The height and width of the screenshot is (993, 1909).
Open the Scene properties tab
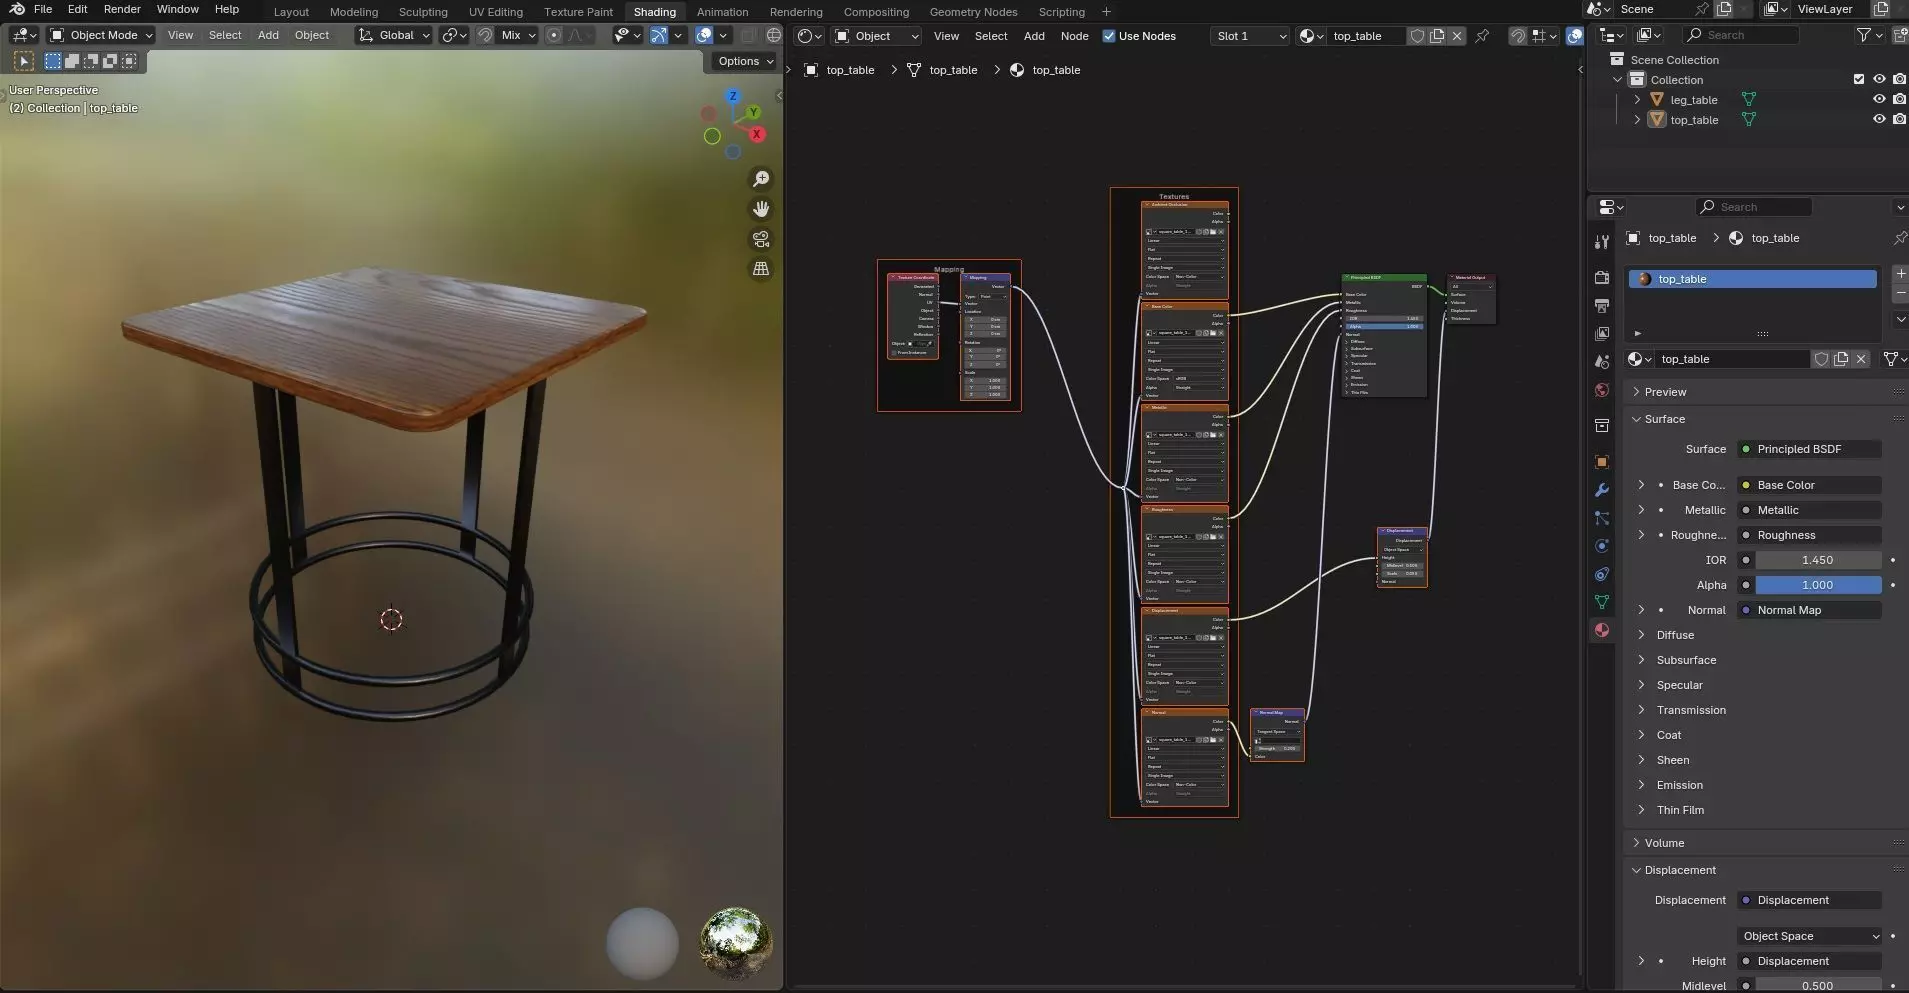pos(1602,361)
